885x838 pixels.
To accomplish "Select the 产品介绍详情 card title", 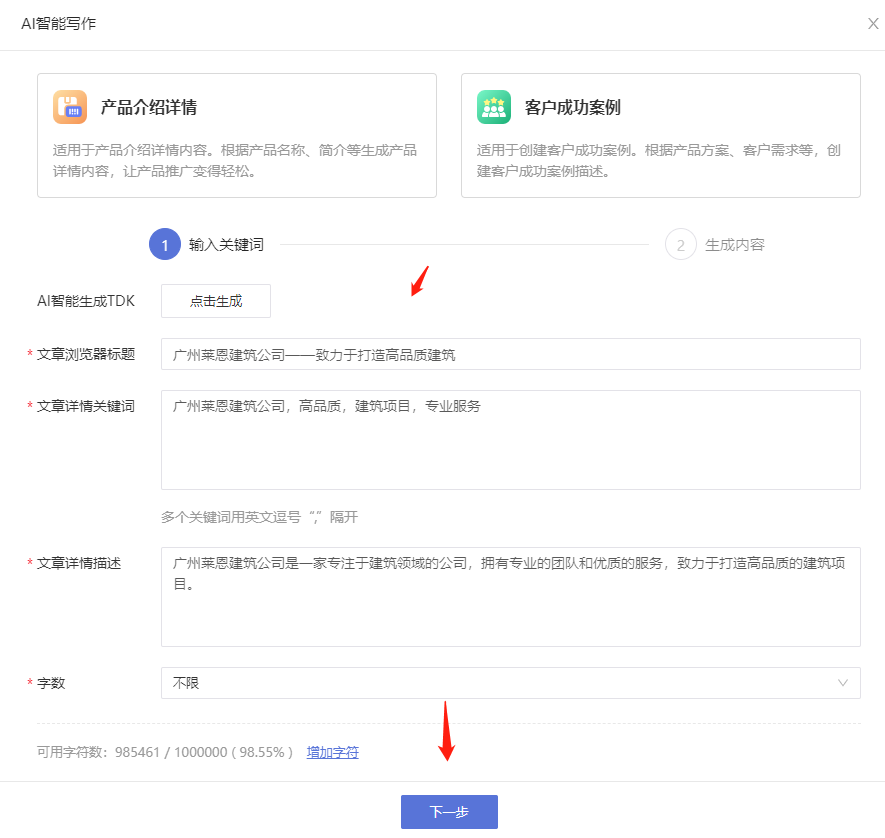I will (148, 107).
